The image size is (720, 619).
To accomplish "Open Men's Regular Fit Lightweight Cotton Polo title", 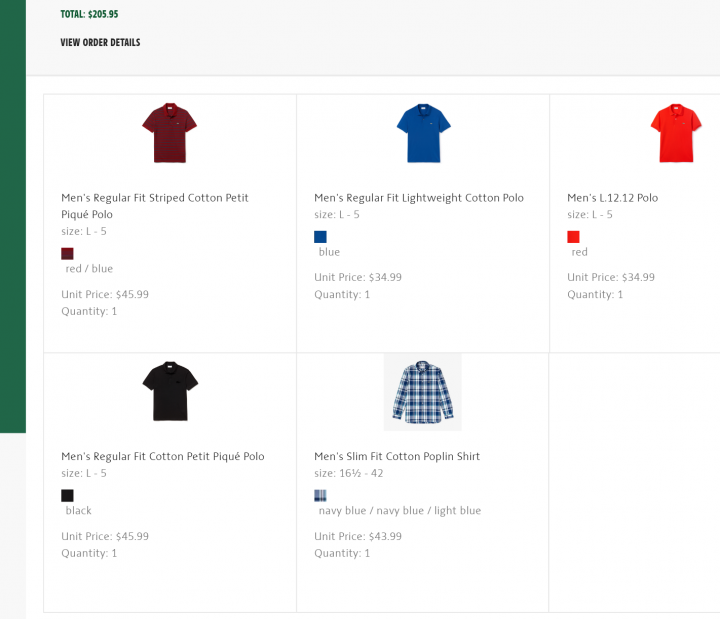I will (x=418, y=198).
